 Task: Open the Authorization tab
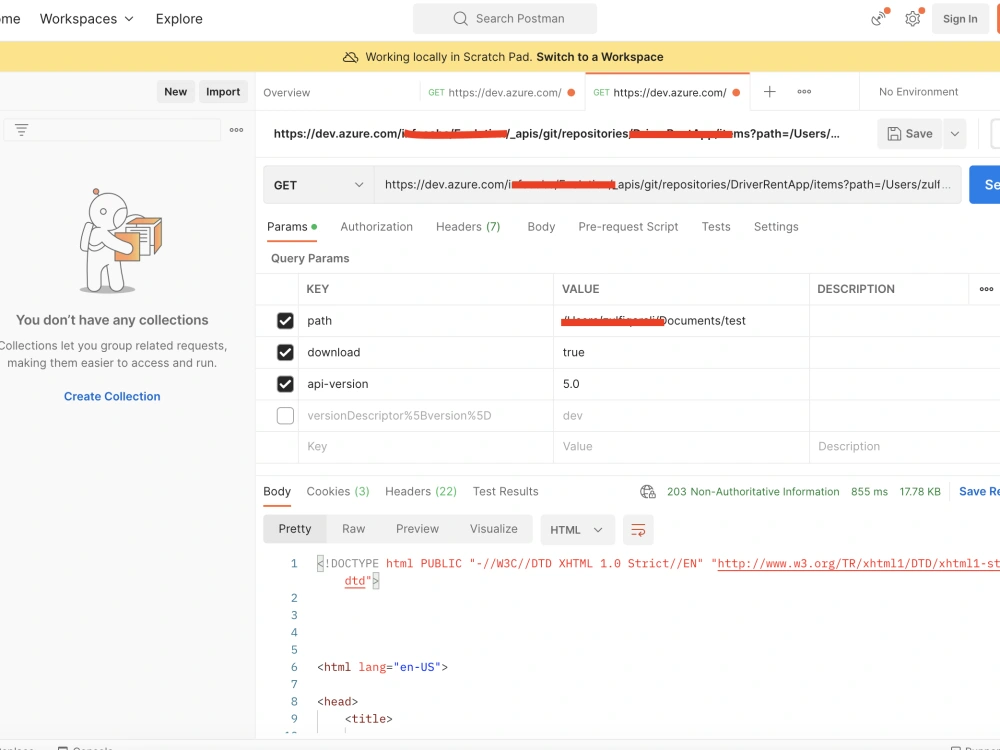[376, 227]
